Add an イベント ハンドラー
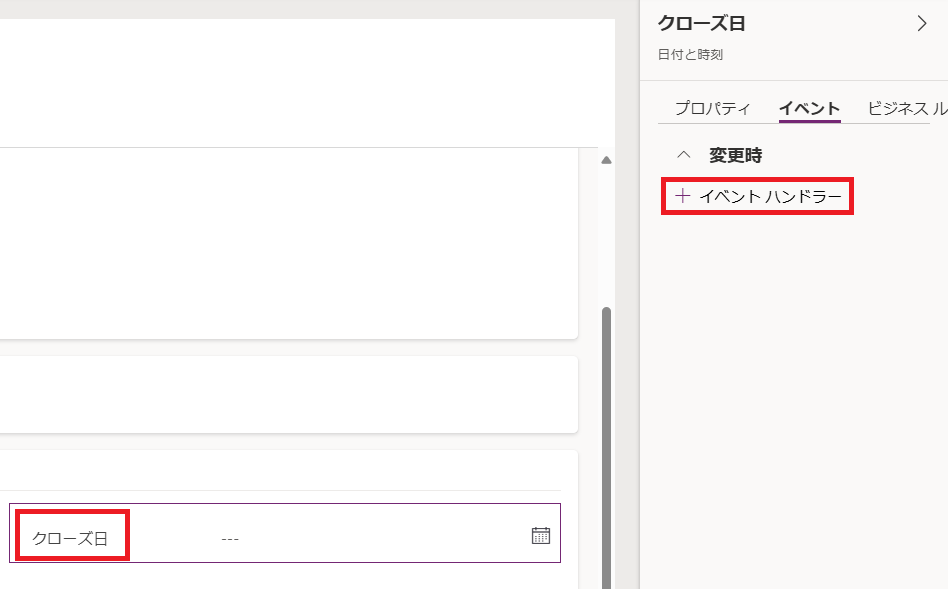The image size is (948, 589). point(758,196)
